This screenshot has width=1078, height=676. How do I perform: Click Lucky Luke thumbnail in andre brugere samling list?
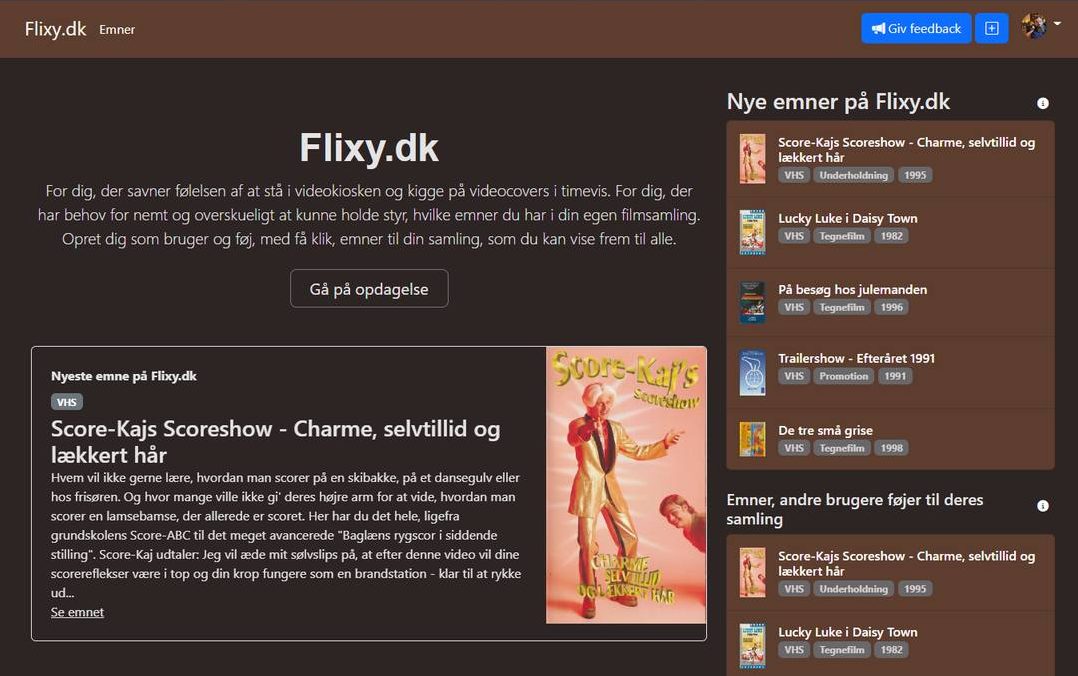pos(752,646)
